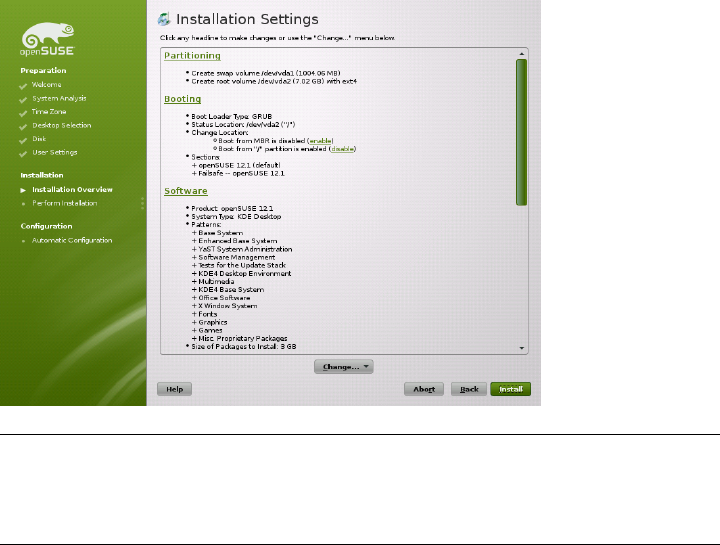Click 'System Type: KDE Desktop' line

coord(236,217)
